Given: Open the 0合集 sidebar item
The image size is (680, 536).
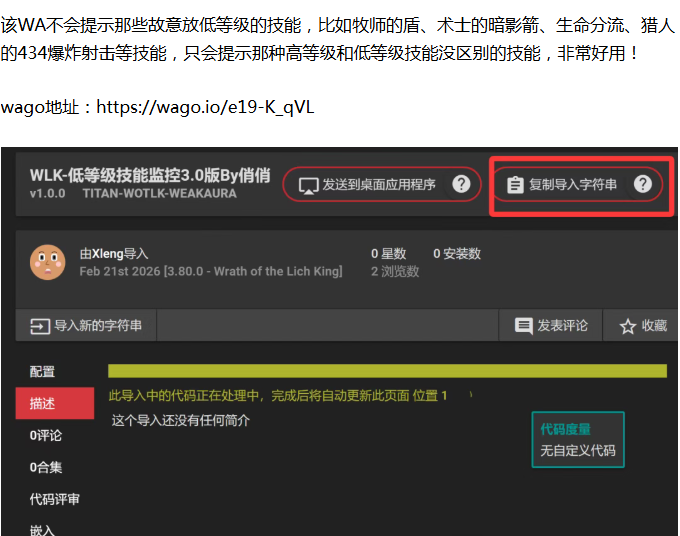Looking at the screenshot, I should [46, 467].
